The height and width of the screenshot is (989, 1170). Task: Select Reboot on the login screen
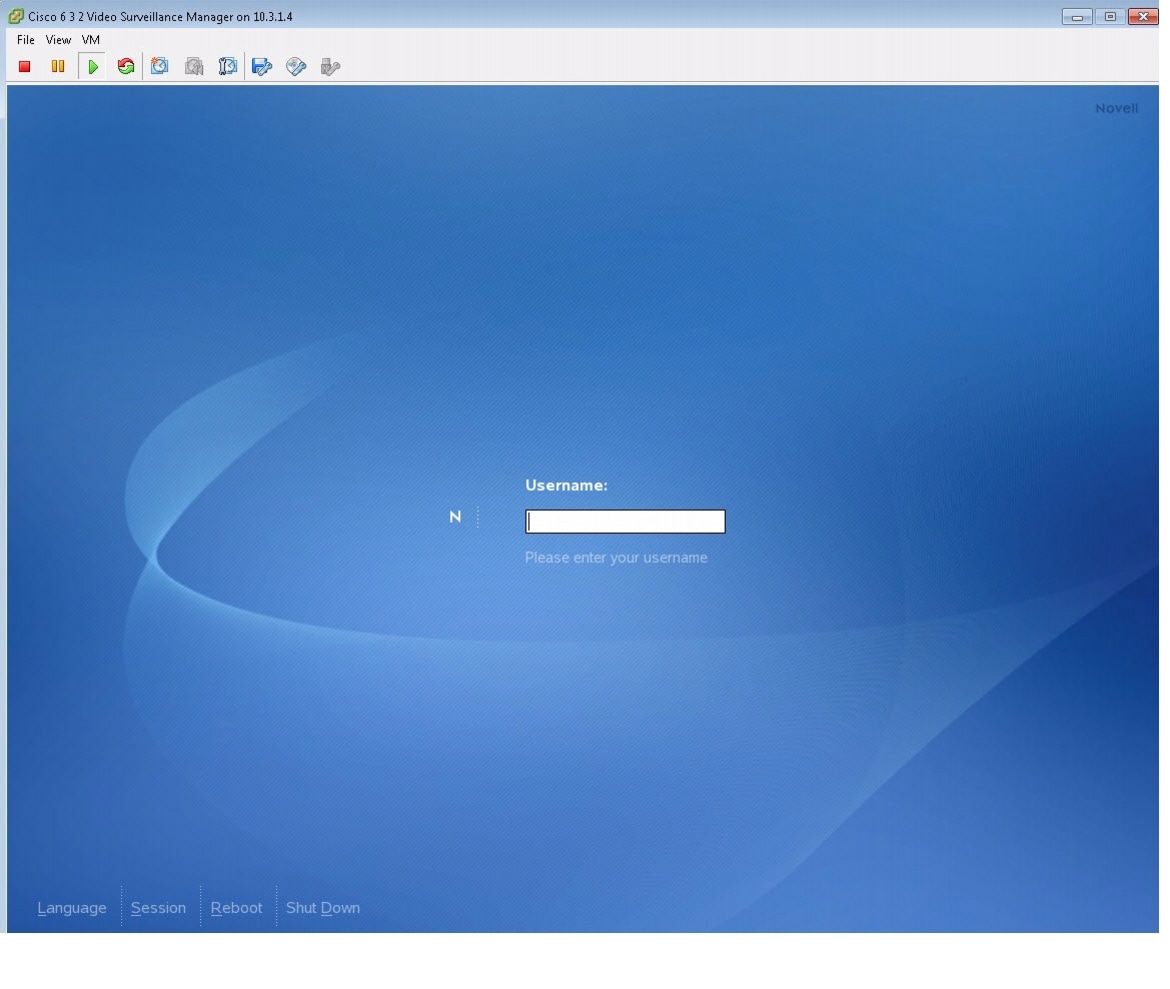click(237, 908)
